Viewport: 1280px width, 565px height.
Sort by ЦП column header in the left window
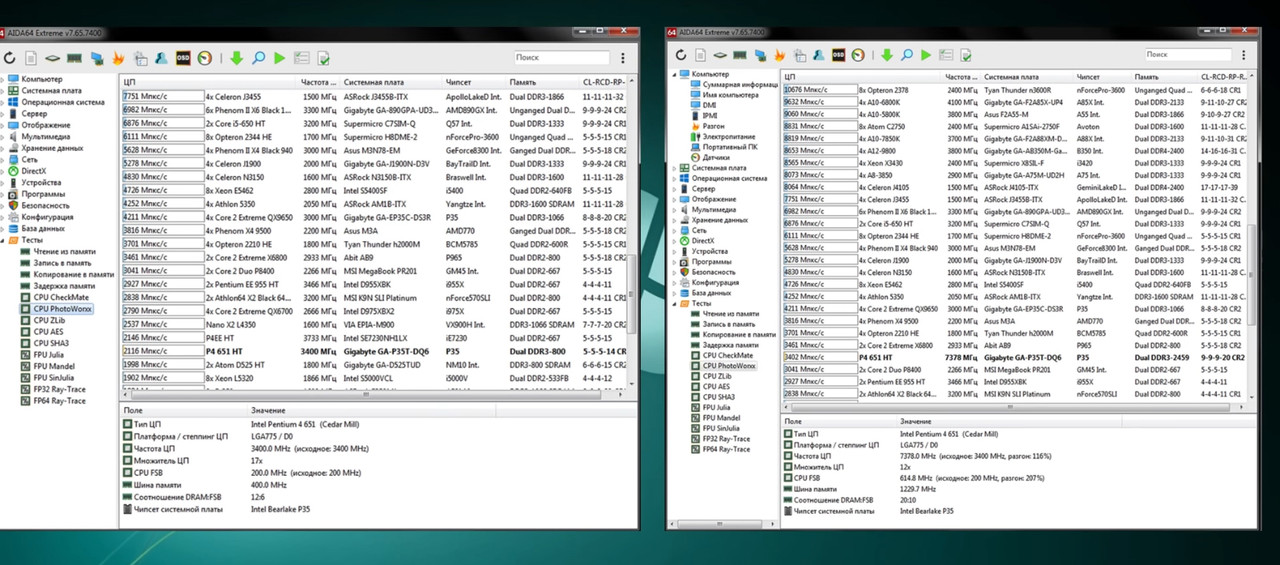(208, 82)
